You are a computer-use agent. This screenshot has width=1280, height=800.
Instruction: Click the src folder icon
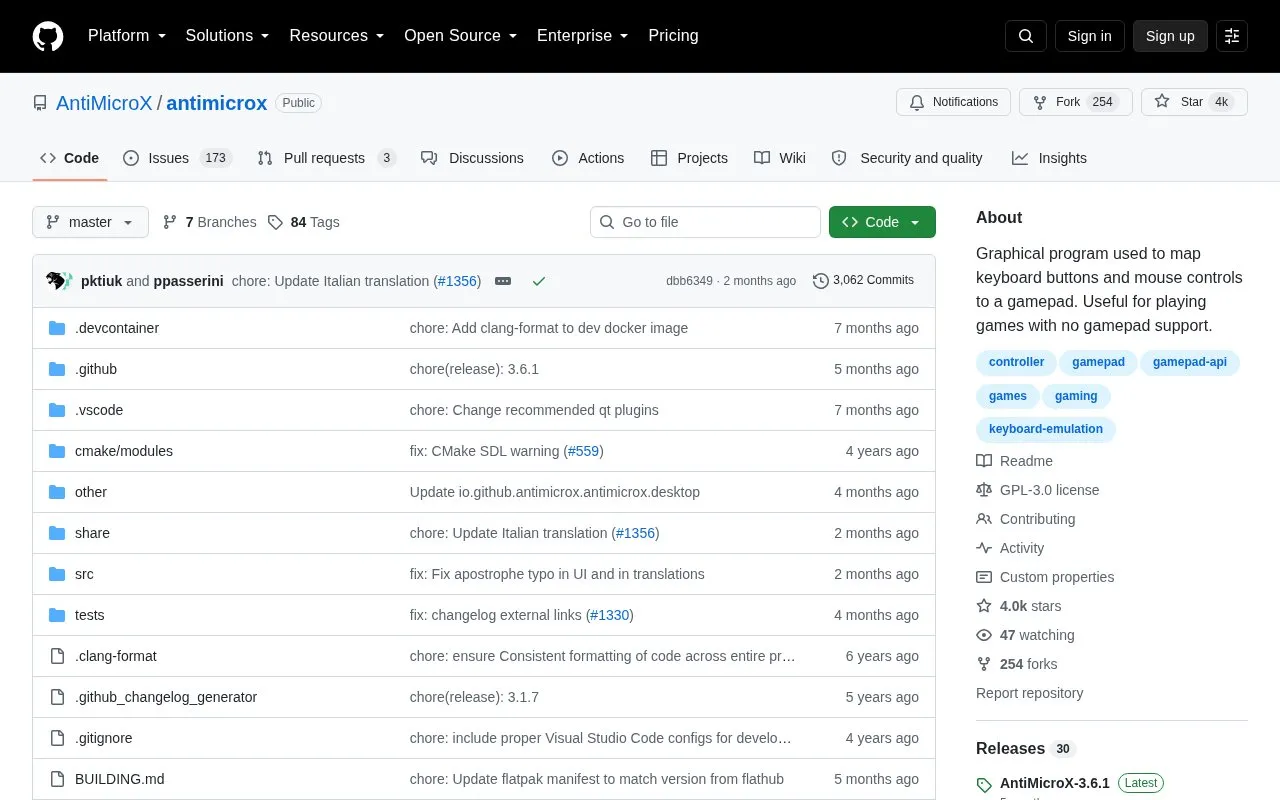coord(57,574)
